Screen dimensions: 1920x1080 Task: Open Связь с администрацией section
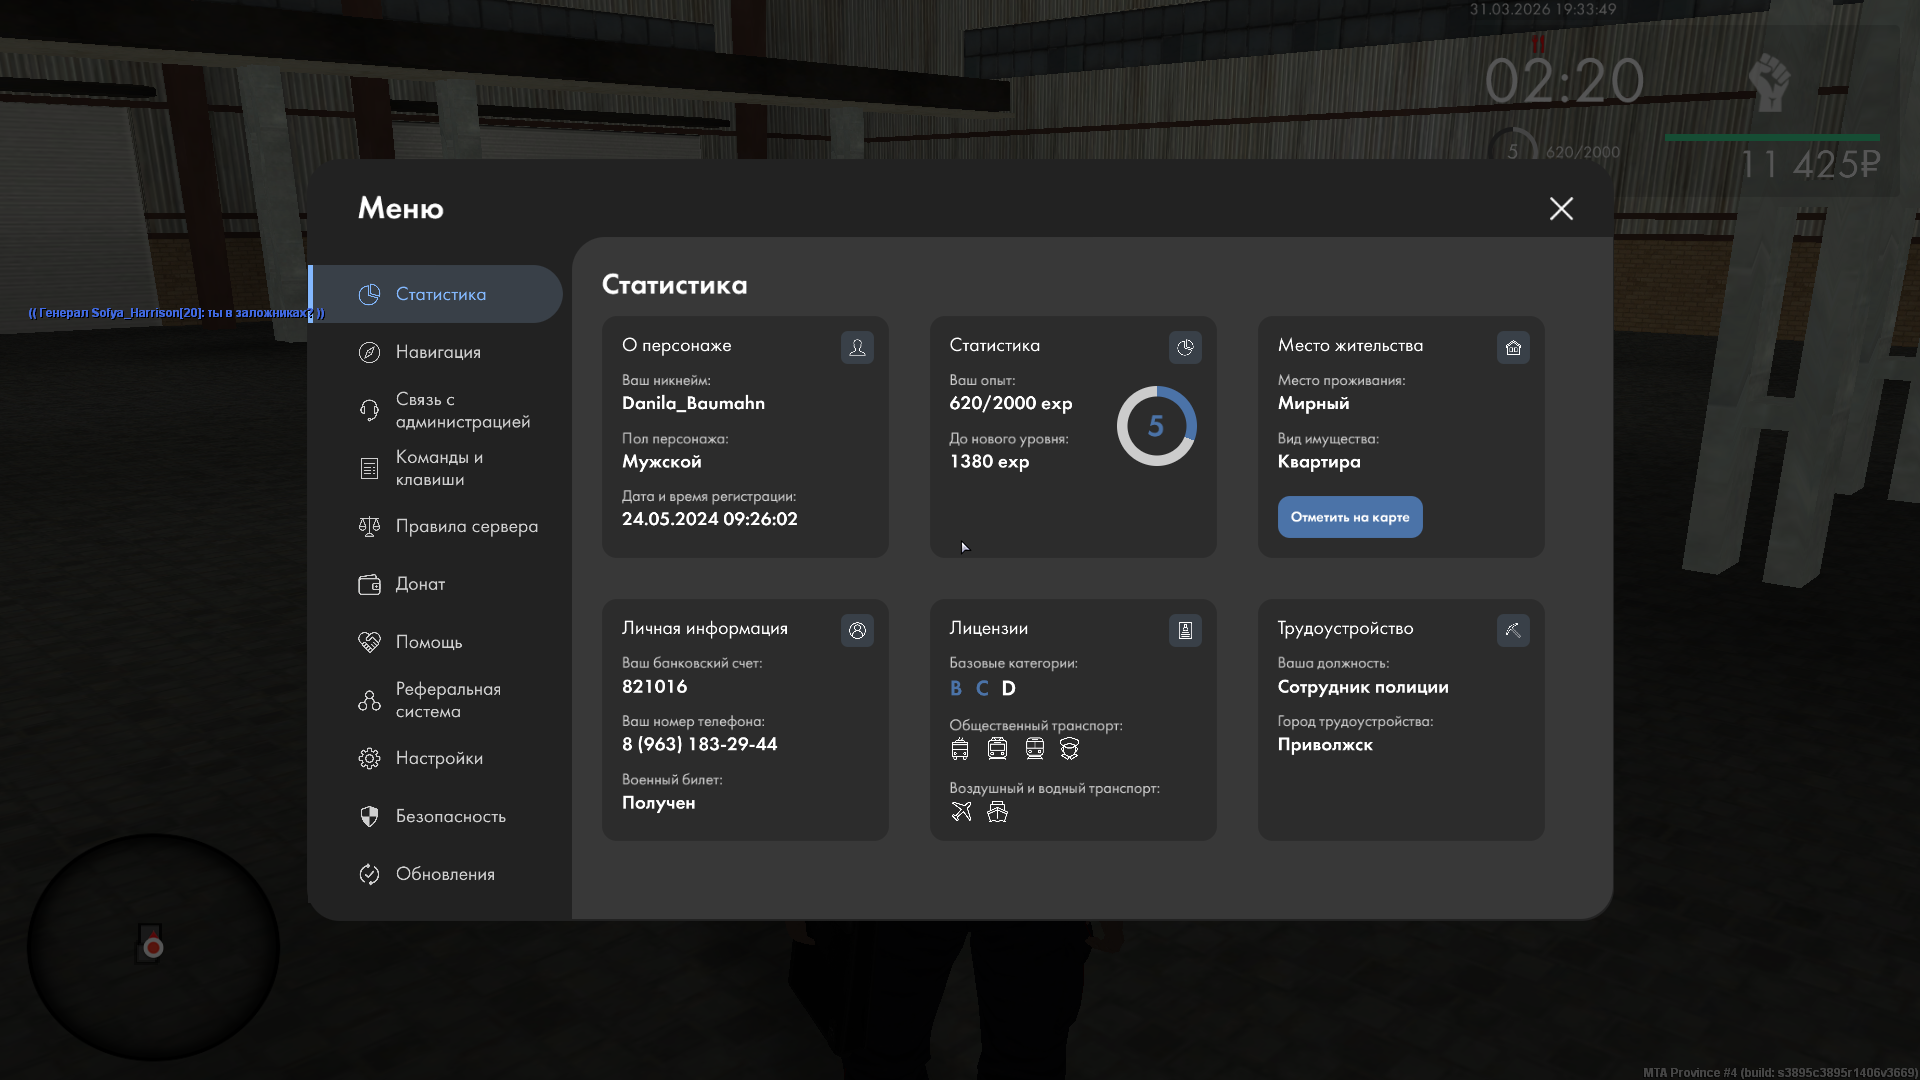click(462, 410)
